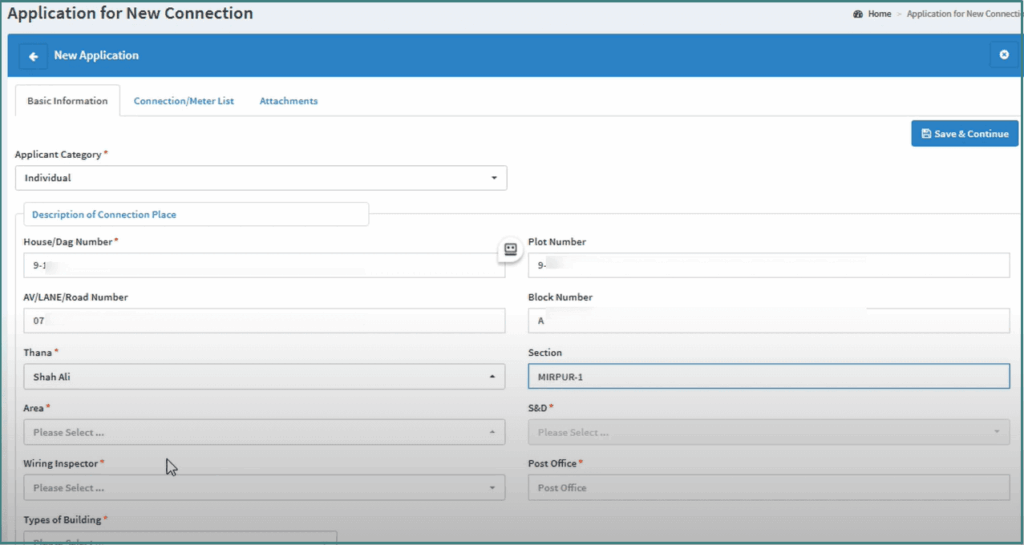
Task: Open the Attachments tab
Action: point(288,101)
